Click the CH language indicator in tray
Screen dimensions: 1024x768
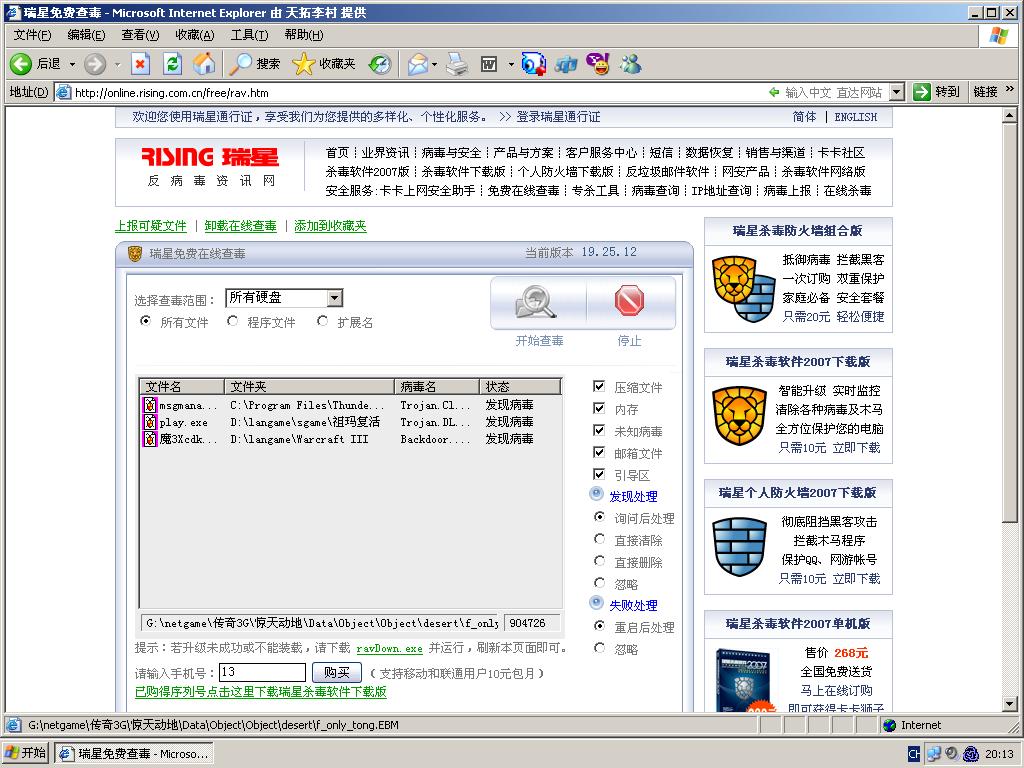coord(914,754)
